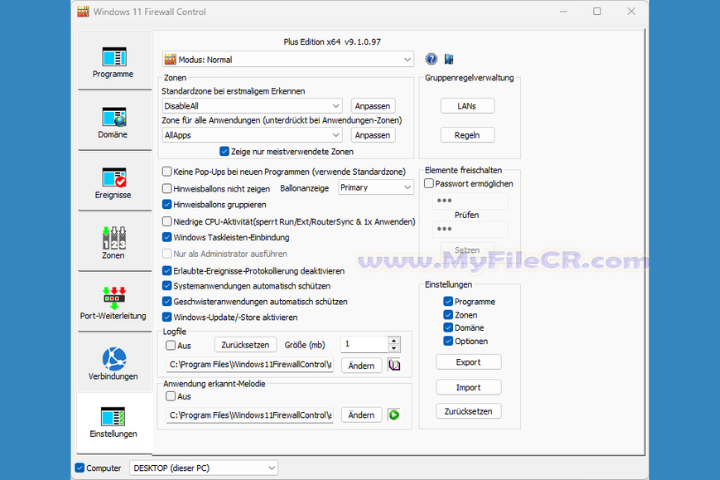The image size is (720, 480).
Task: Select the Einstellungen section icon
Action: point(113,417)
